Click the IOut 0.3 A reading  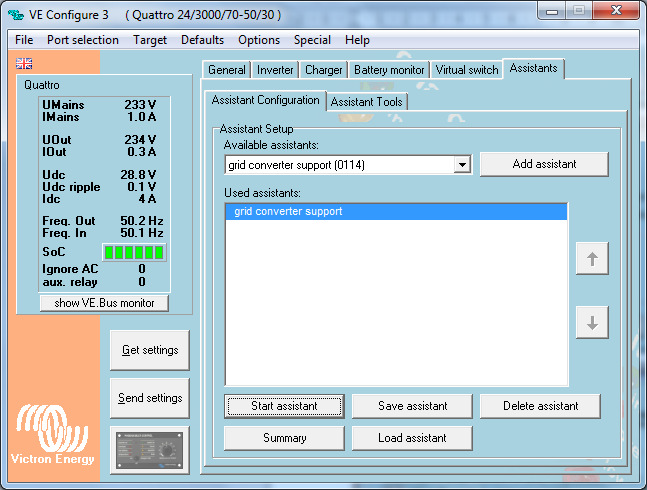(x=142, y=152)
